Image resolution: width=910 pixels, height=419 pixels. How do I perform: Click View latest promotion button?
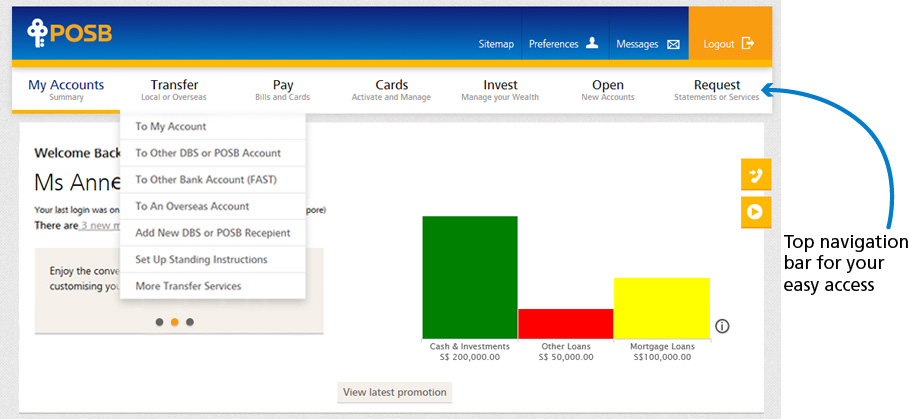pyautogui.click(x=394, y=392)
